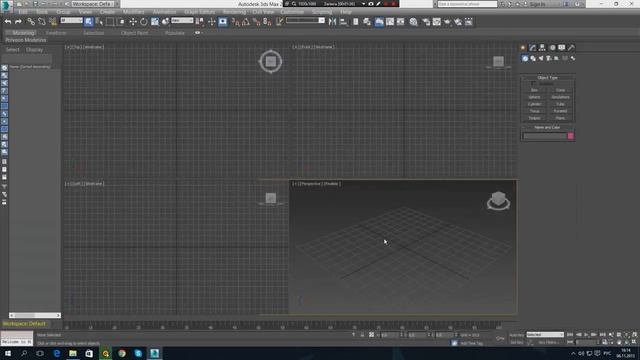
Task: Click the Teapot object type button
Action: tap(534, 118)
